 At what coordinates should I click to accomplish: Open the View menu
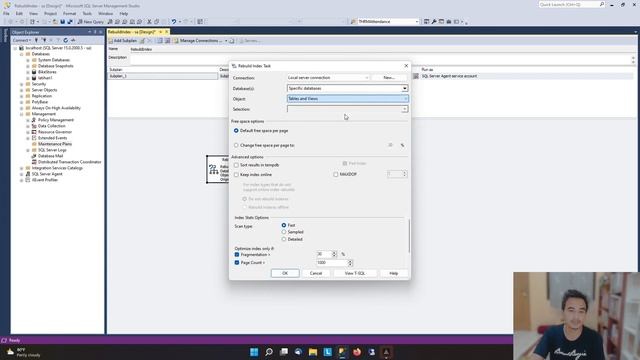33,13
